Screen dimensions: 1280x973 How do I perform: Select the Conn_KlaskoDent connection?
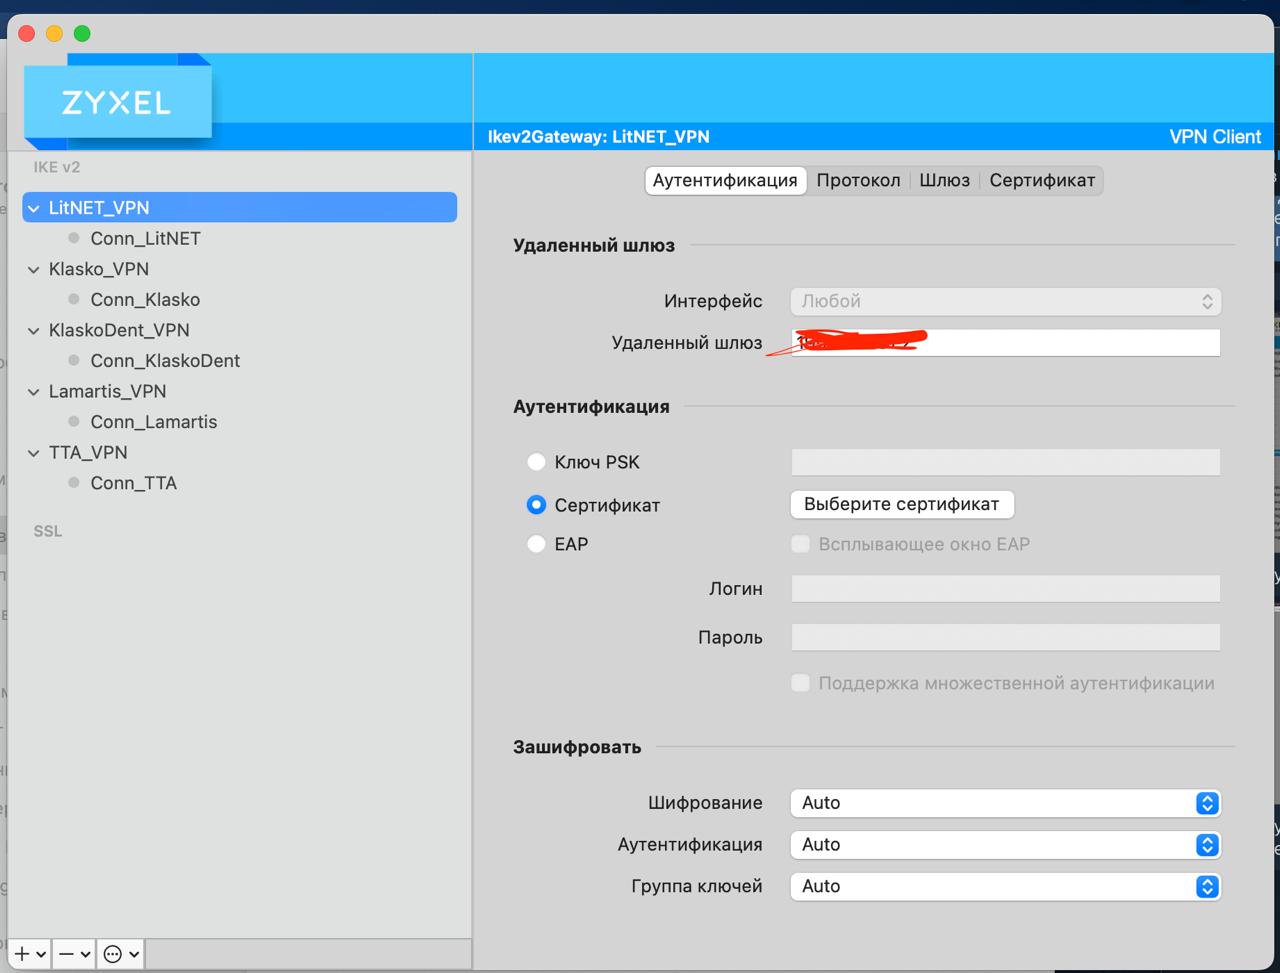click(x=165, y=360)
